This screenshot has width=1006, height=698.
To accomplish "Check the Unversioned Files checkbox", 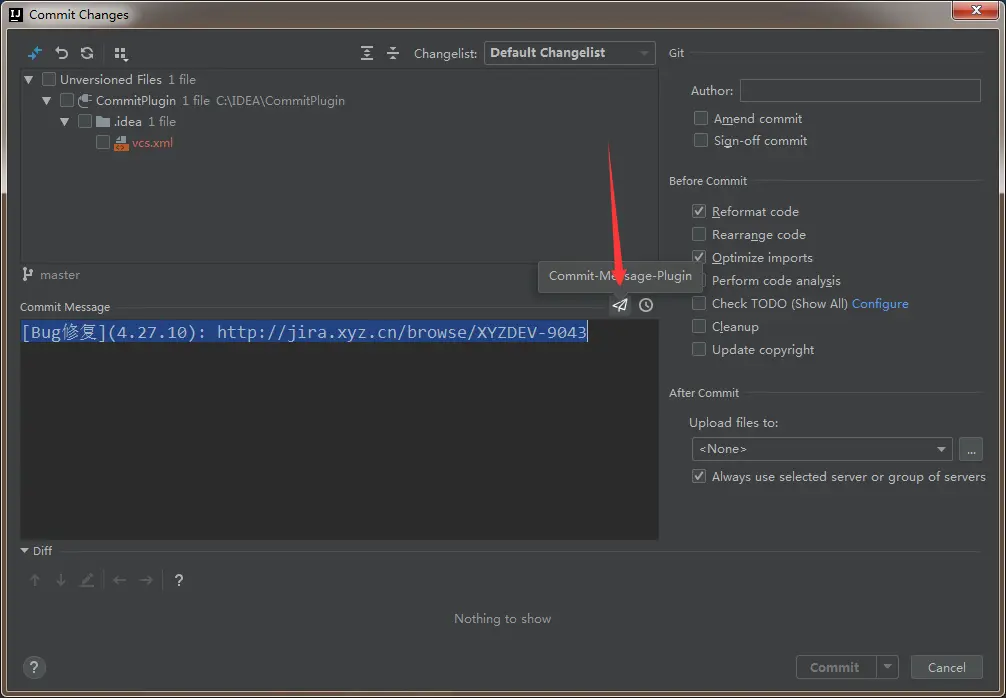I will [49, 80].
